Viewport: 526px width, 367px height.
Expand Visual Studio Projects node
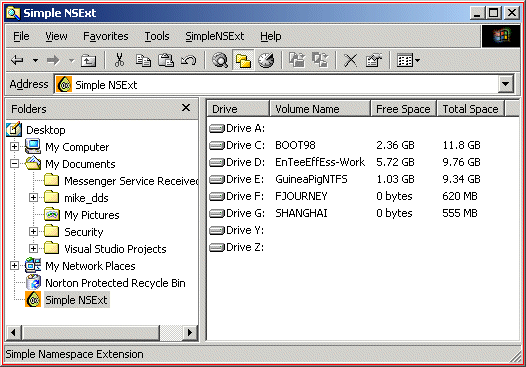[33, 249]
